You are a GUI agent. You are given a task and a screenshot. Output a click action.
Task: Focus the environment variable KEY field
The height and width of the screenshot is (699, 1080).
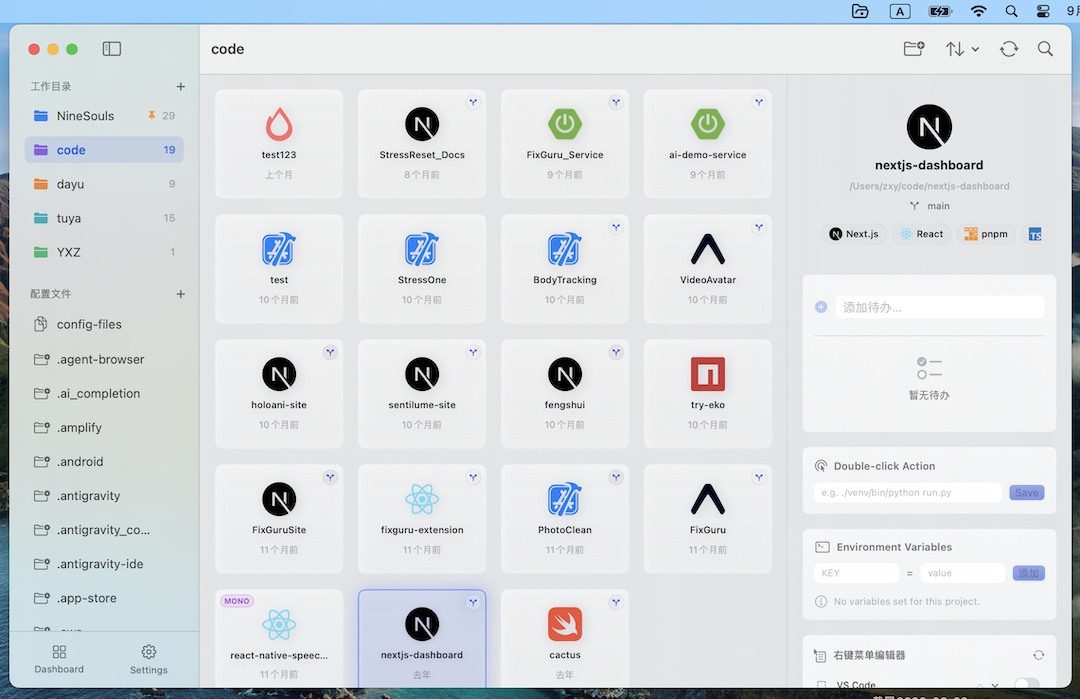(x=856, y=573)
